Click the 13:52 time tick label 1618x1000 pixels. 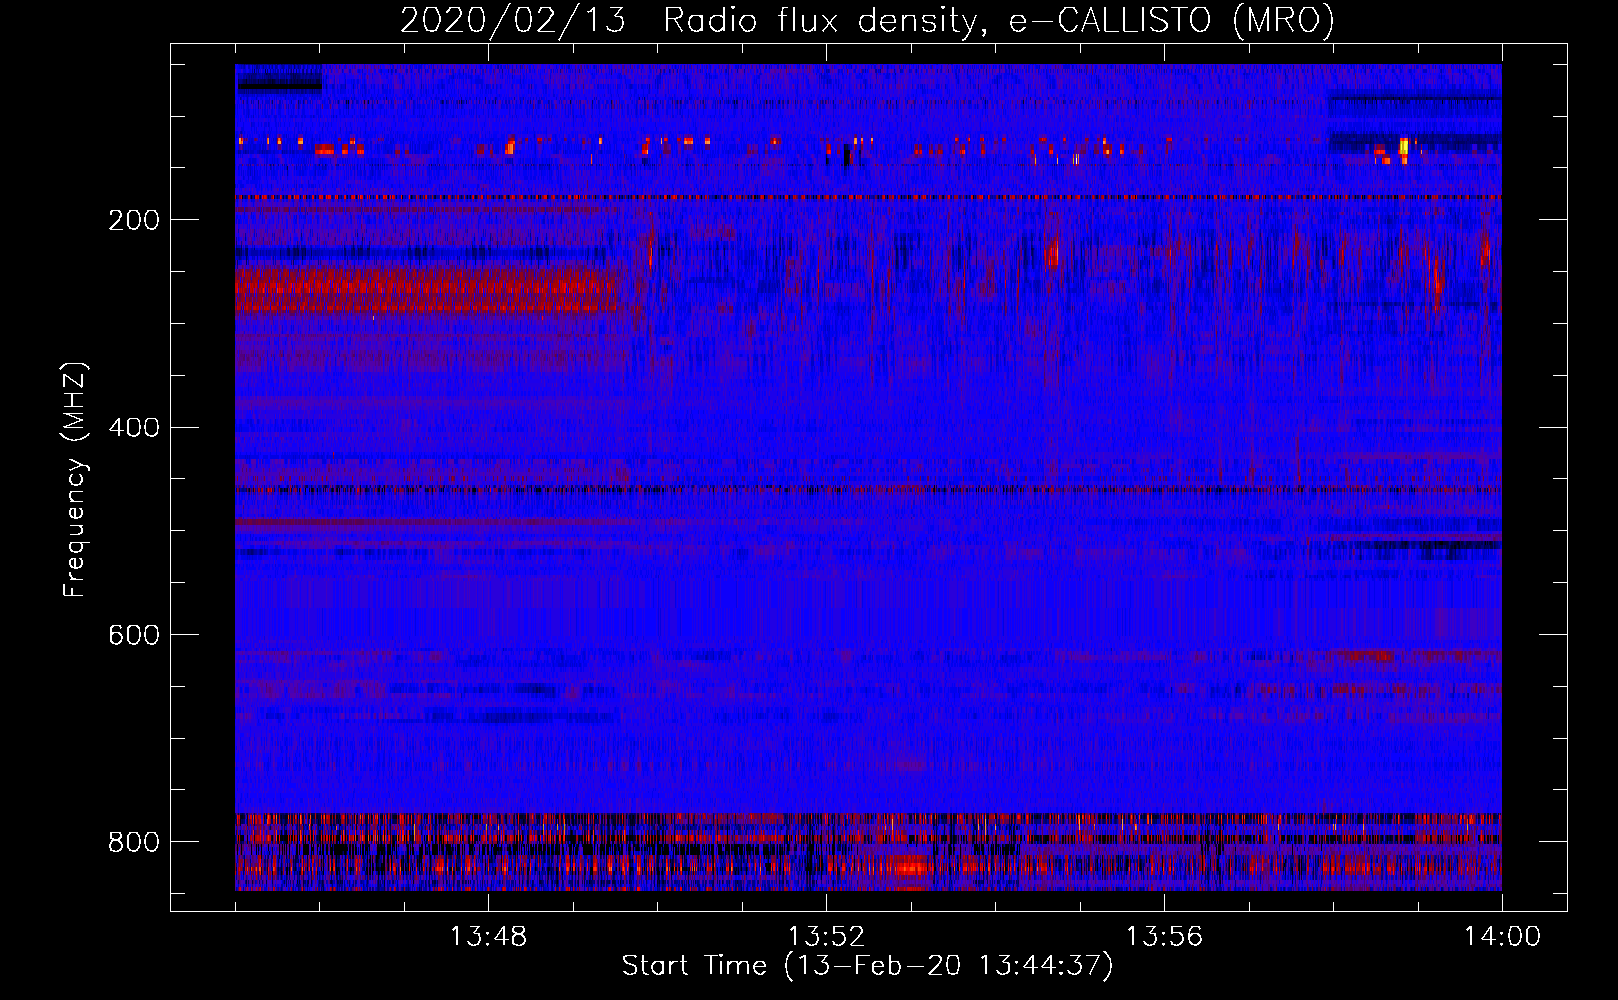point(826,937)
